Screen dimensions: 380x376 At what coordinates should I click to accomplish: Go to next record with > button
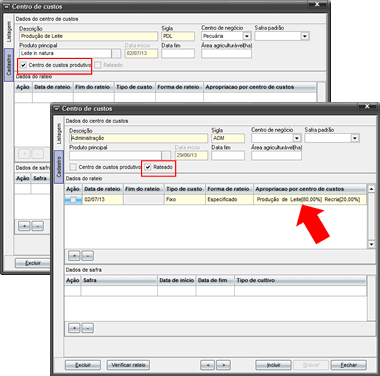coord(223,365)
